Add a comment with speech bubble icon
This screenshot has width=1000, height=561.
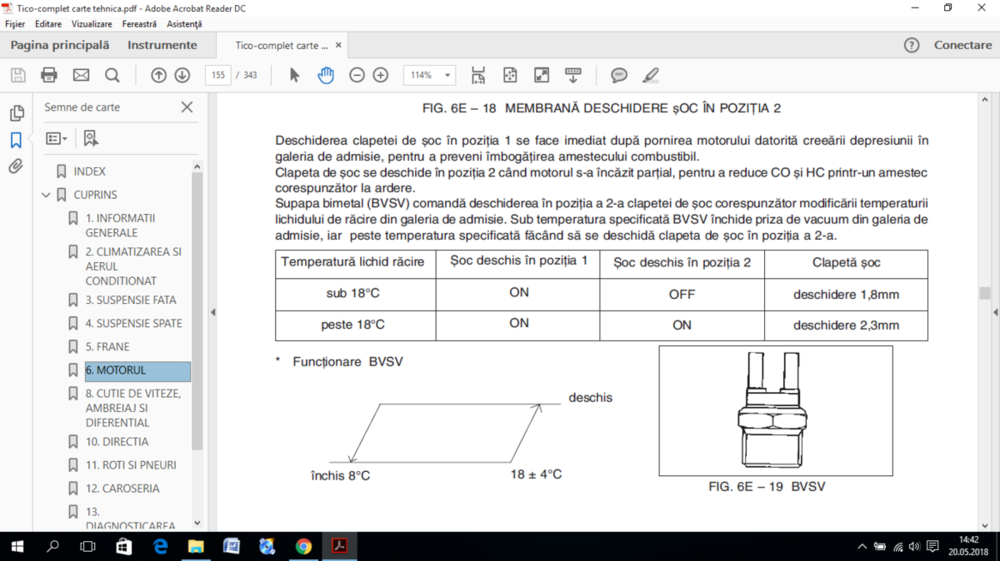(x=619, y=75)
